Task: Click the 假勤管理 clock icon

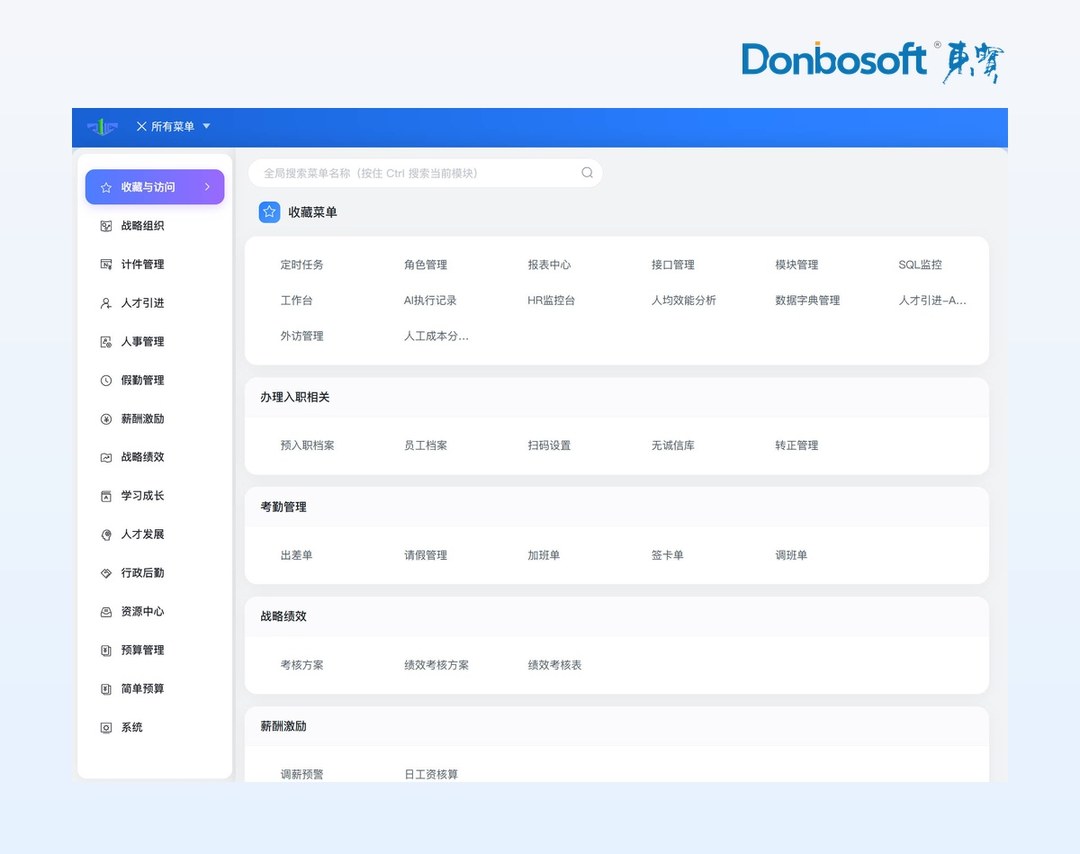Action: (106, 380)
